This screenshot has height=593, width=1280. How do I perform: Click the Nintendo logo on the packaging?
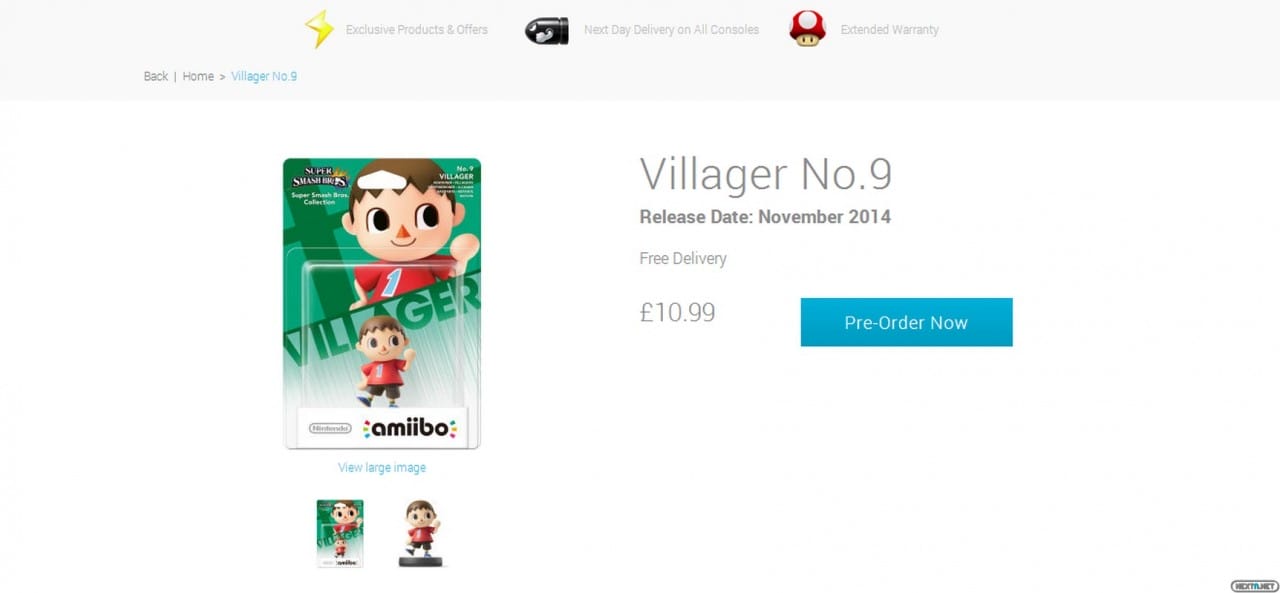(330, 428)
